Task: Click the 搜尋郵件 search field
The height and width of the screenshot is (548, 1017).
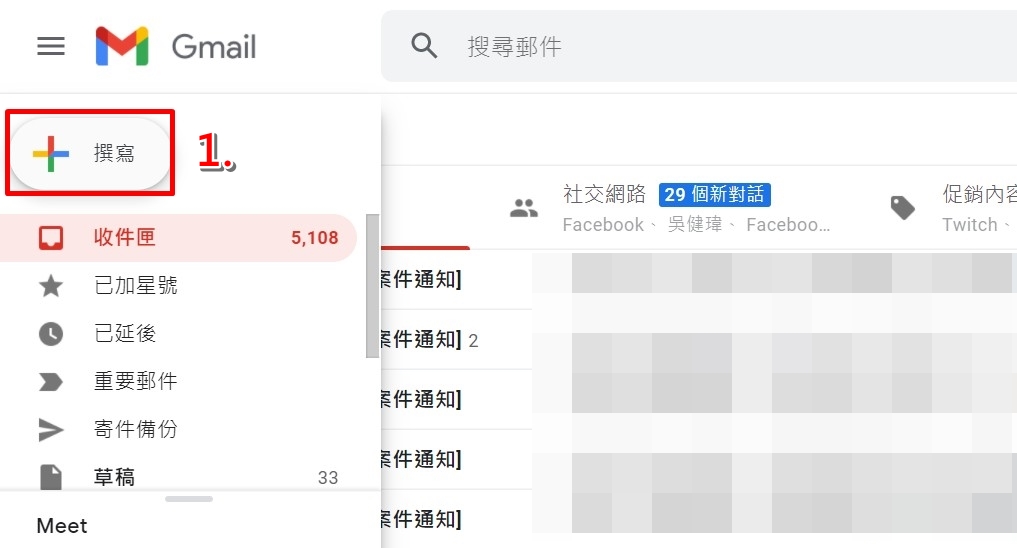Action: [x=700, y=46]
